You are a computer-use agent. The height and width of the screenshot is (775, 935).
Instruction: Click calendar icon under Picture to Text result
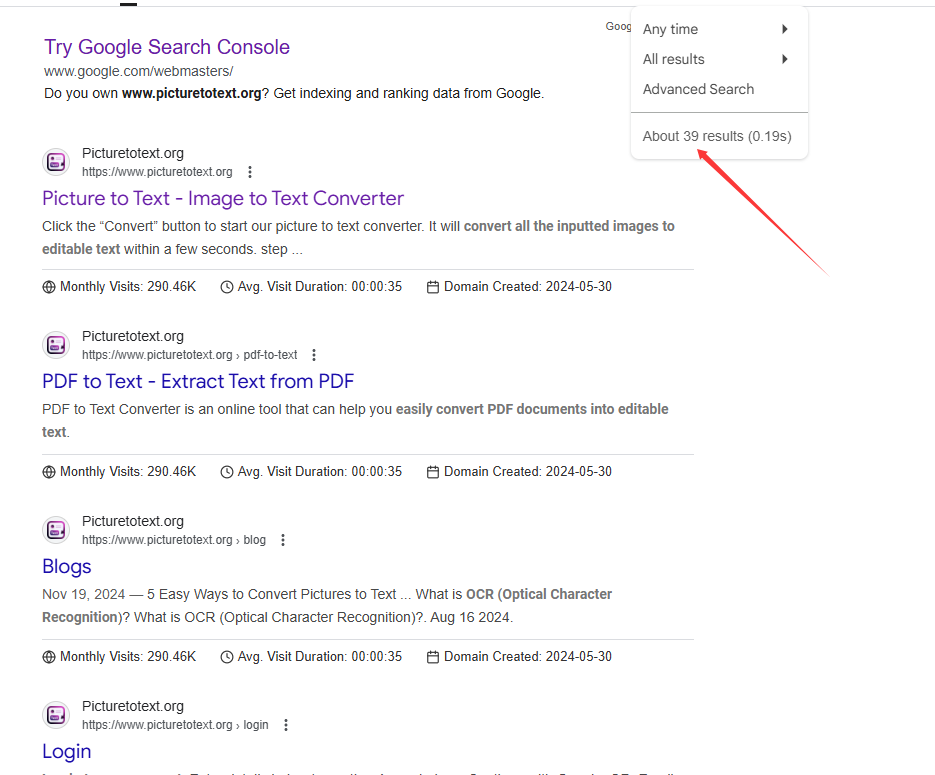433,287
